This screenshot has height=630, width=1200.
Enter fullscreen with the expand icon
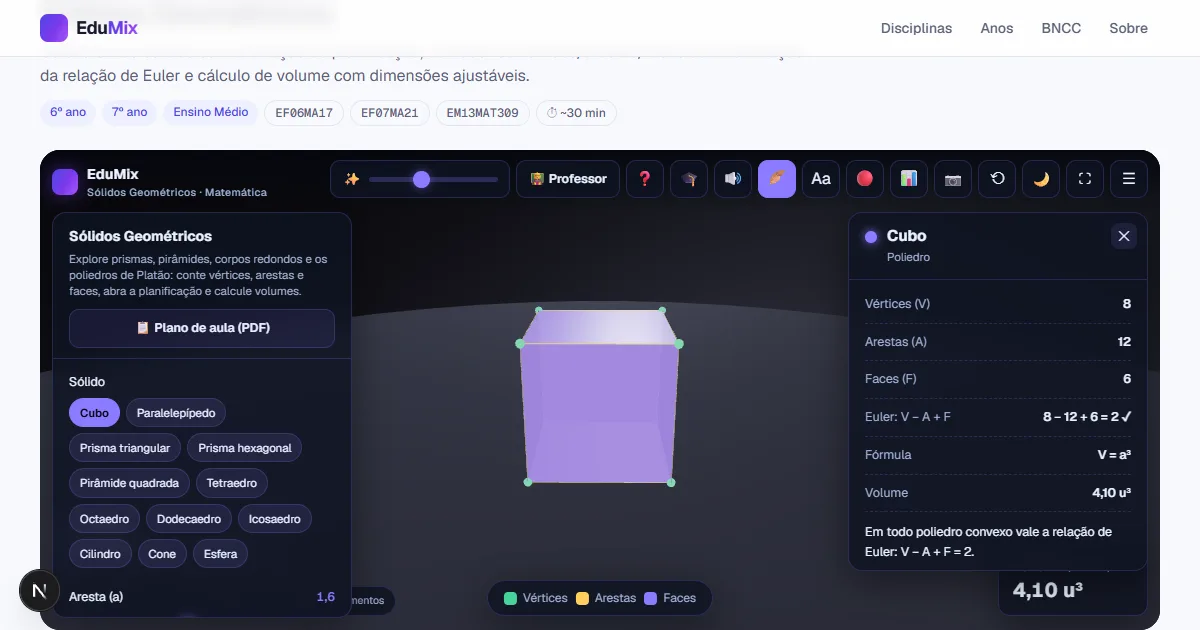(x=1085, y=179)
